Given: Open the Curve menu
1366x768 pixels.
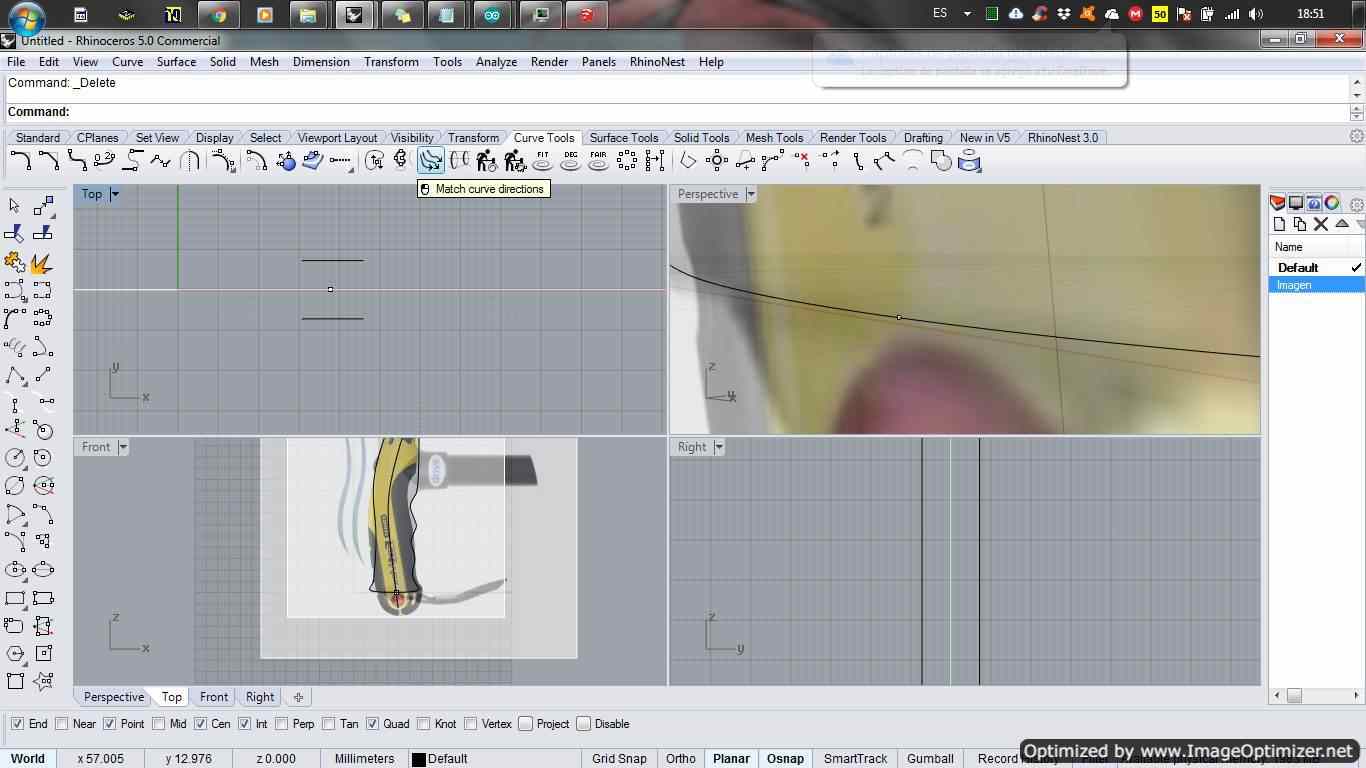Looking at the screenshot, I should coord(127,62).
